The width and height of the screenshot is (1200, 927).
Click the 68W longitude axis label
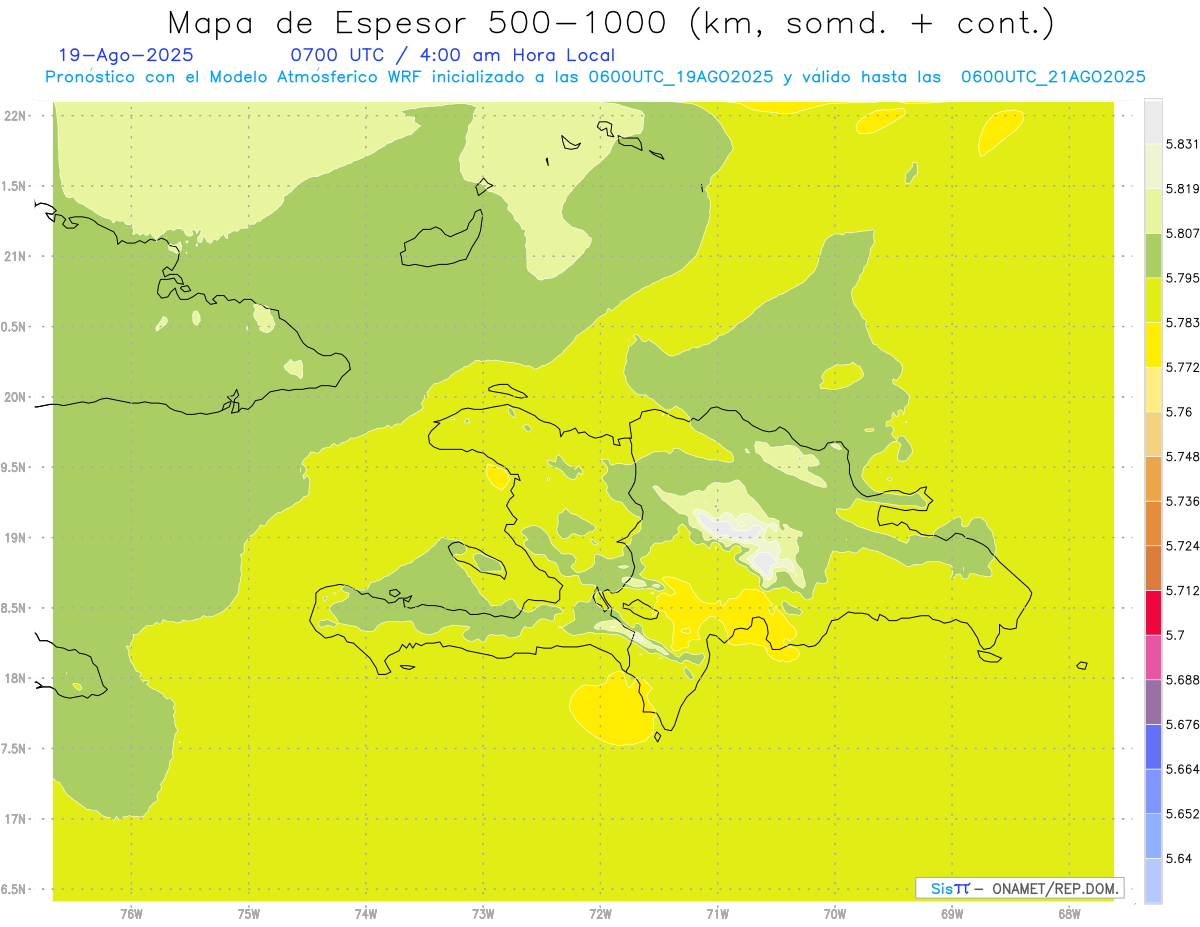(1069, 914)
